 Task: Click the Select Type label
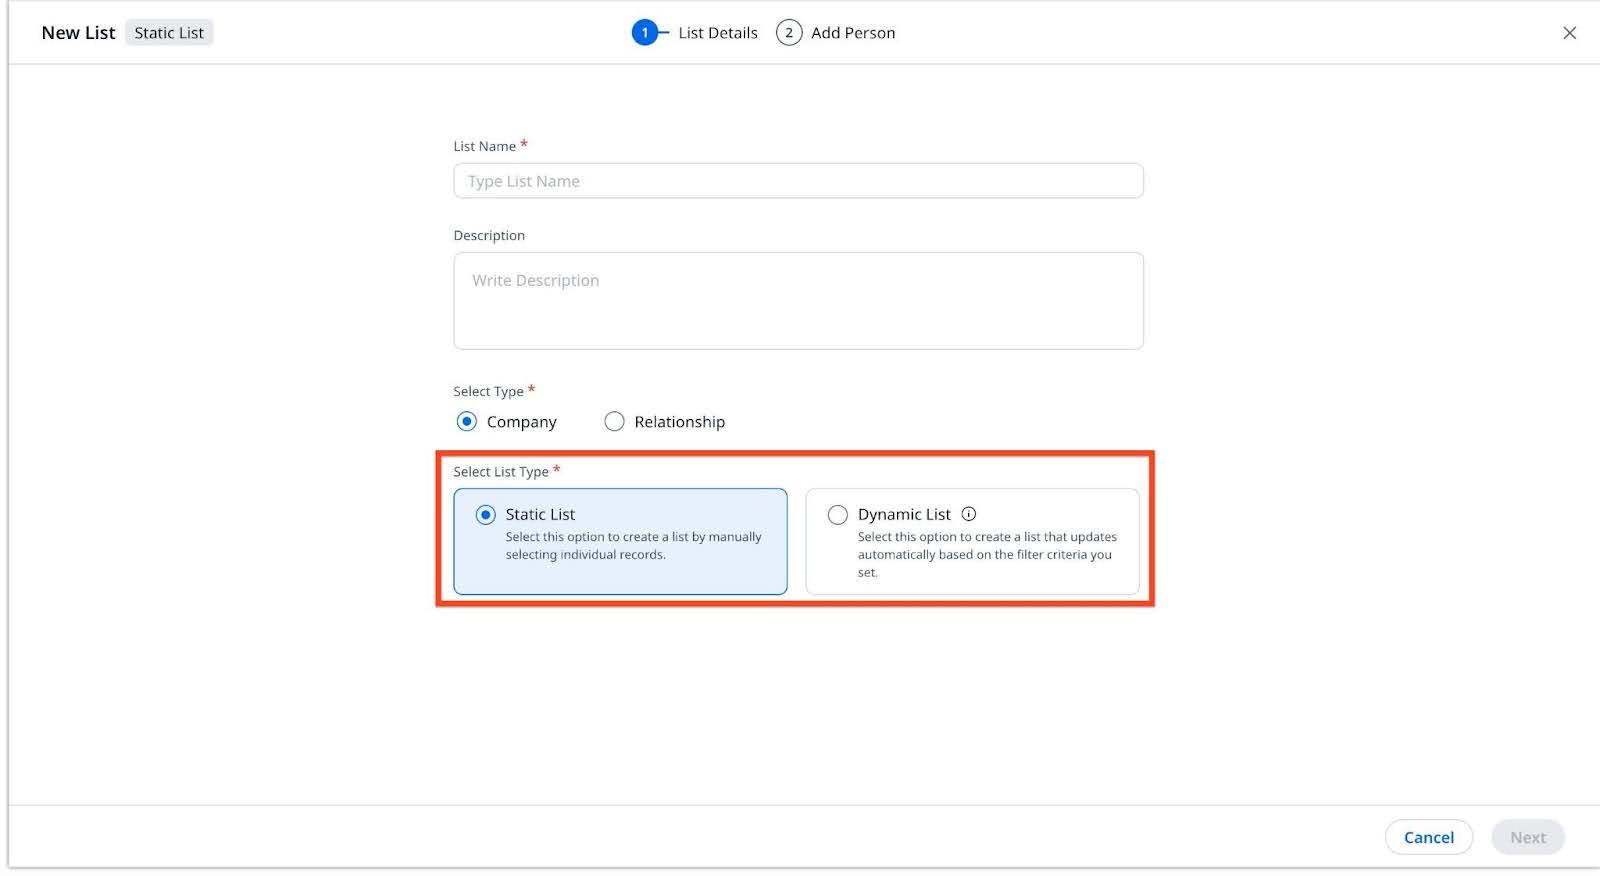click(488, 391)
